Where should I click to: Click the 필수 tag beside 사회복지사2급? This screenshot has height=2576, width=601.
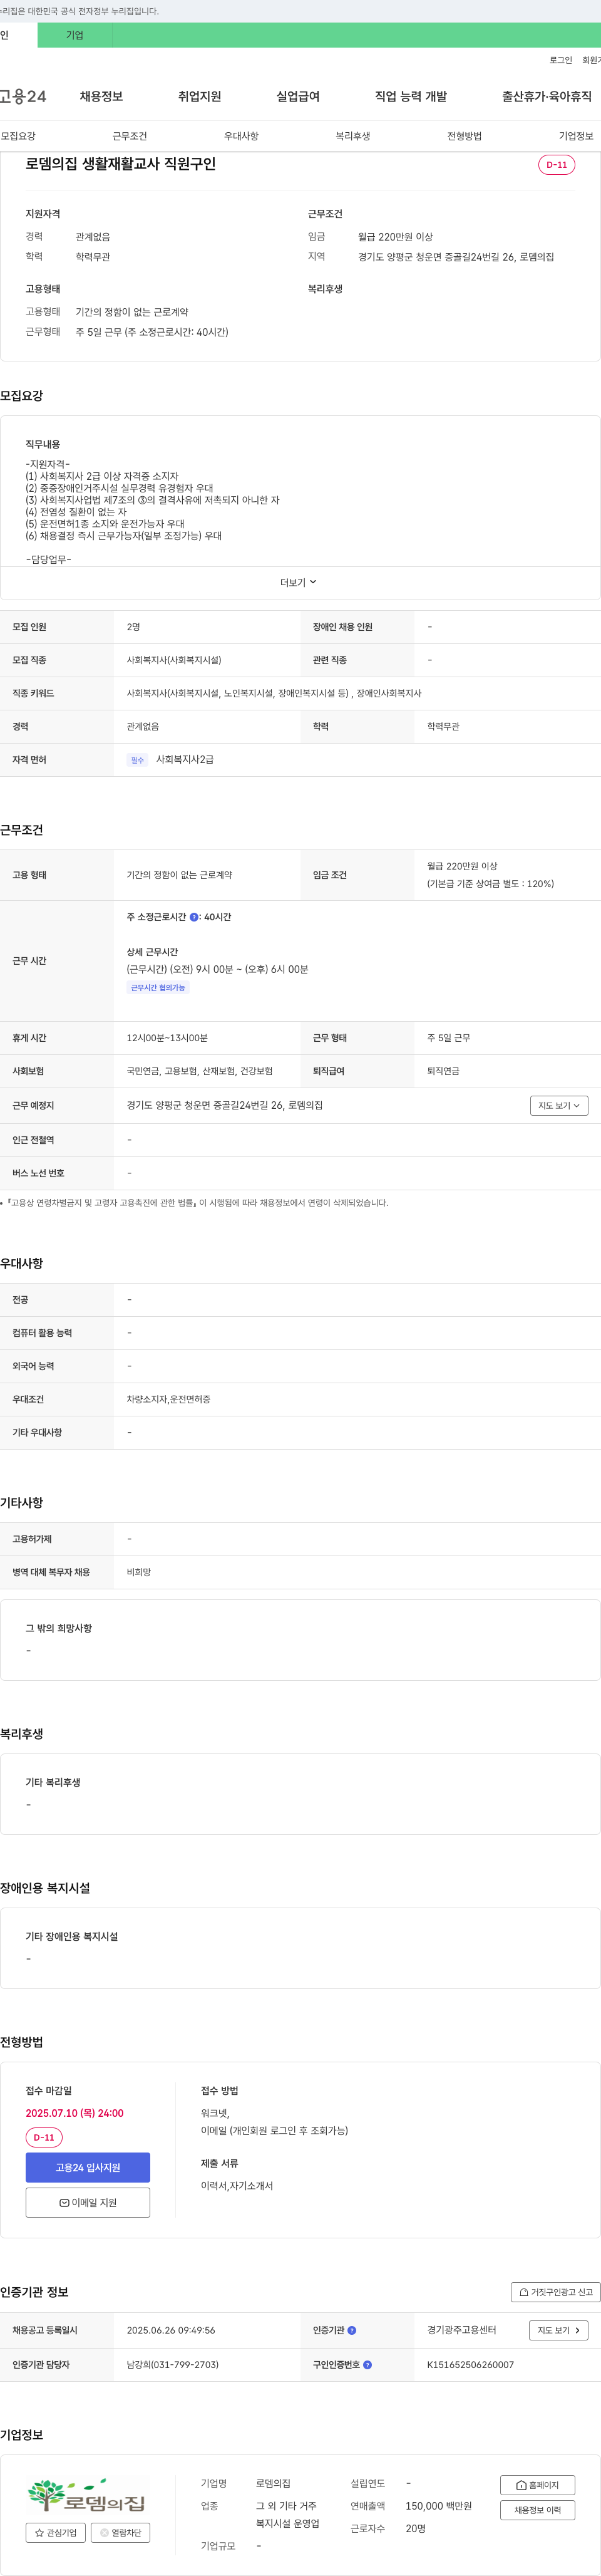point(138,760)
